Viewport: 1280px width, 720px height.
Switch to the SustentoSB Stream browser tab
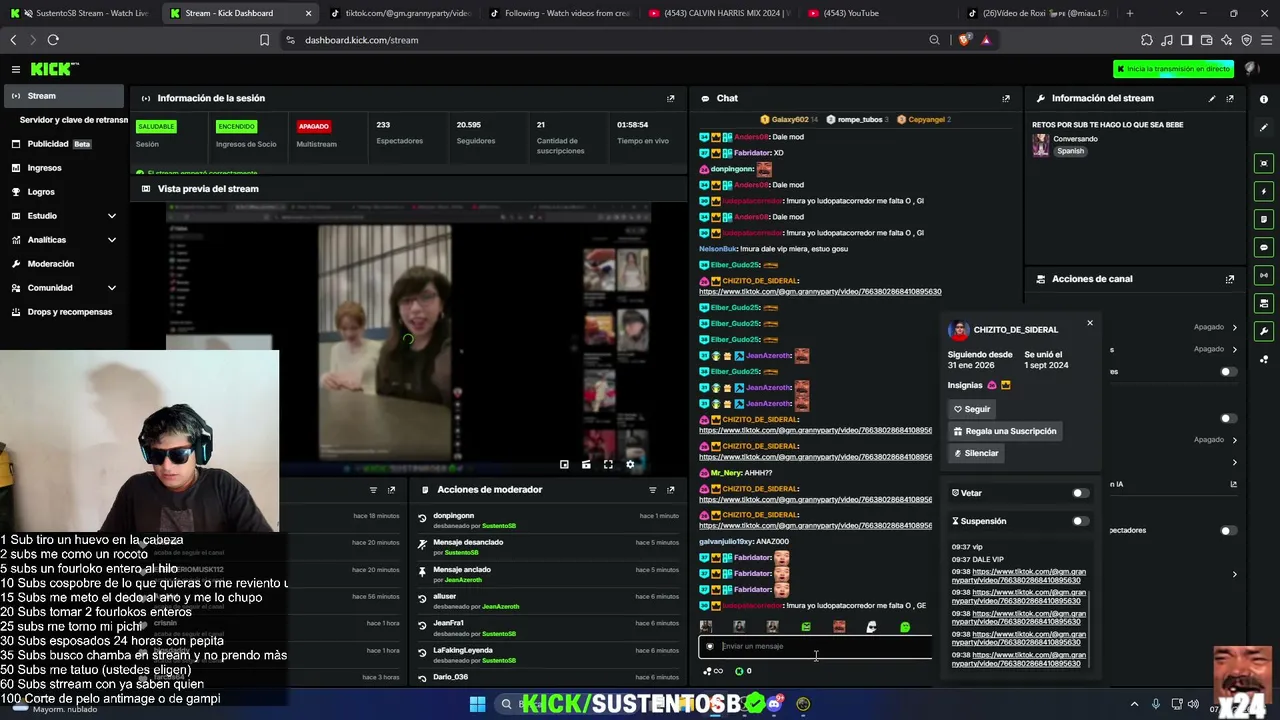coord(82,13)
